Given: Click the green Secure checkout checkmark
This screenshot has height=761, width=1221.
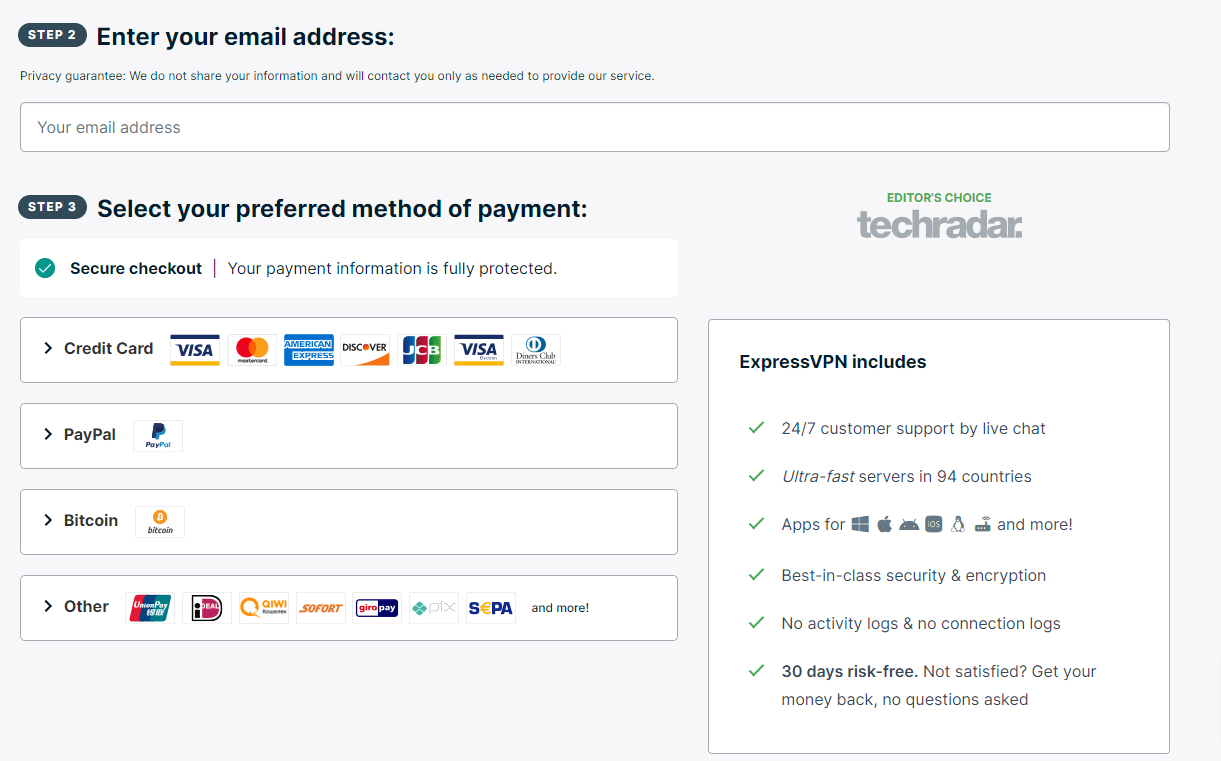Looking at the screenshot, I should 45,268.
